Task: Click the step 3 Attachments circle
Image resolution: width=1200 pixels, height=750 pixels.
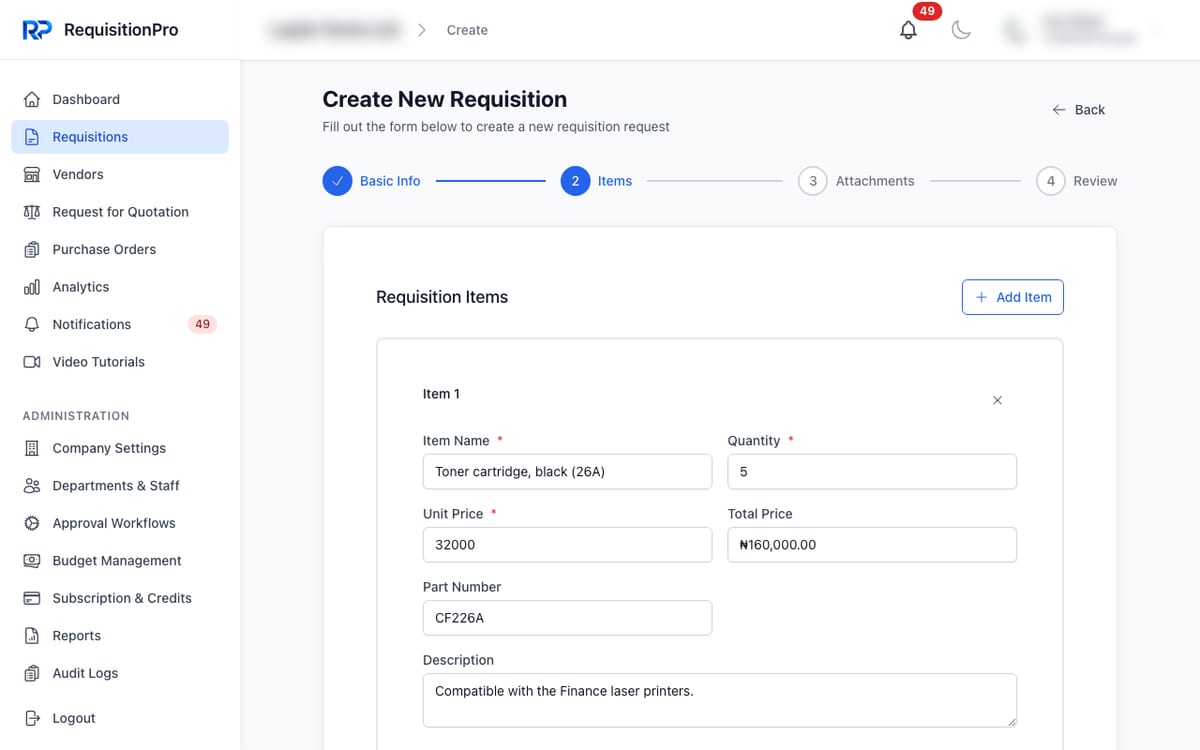Action: click(x=813, y=181)
